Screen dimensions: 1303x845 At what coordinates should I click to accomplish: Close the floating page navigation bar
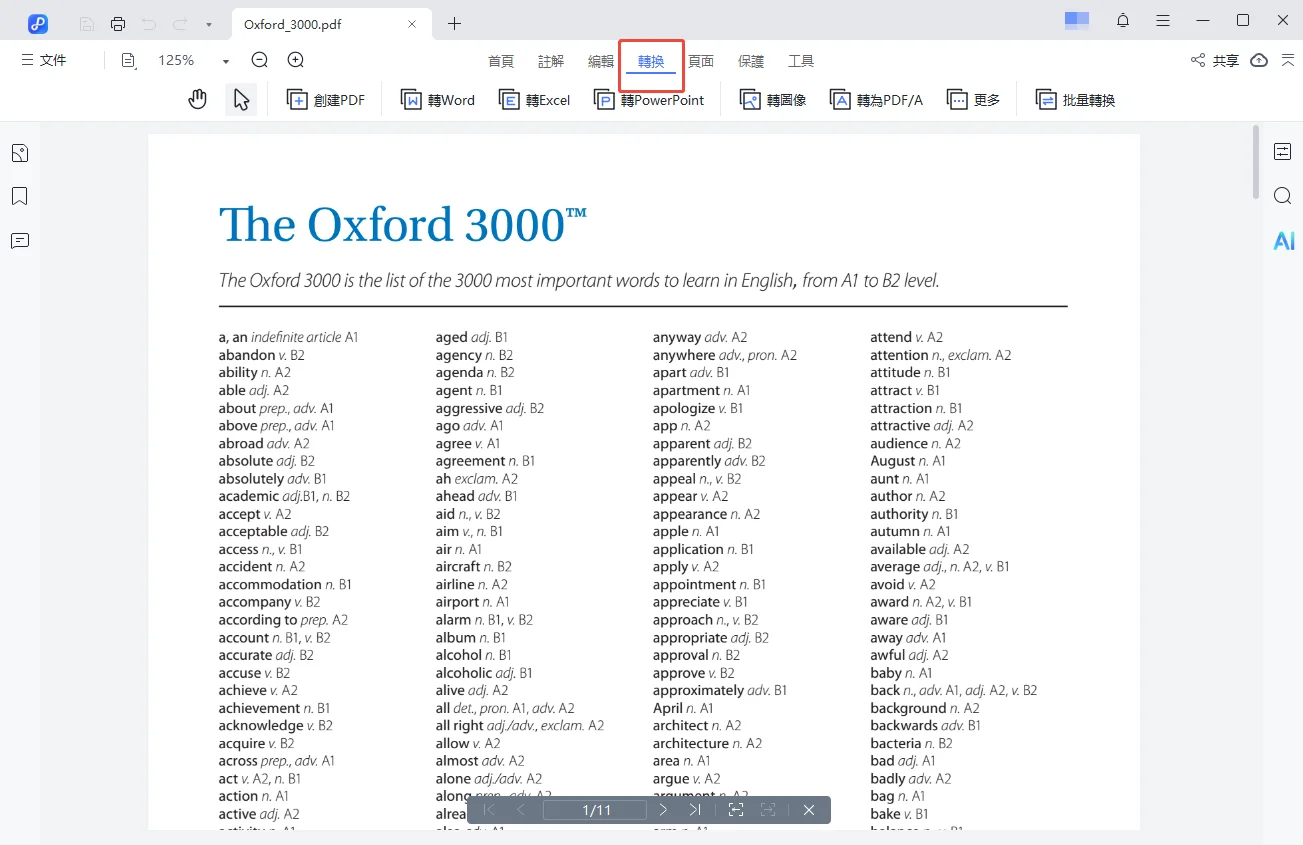(809, 810)
